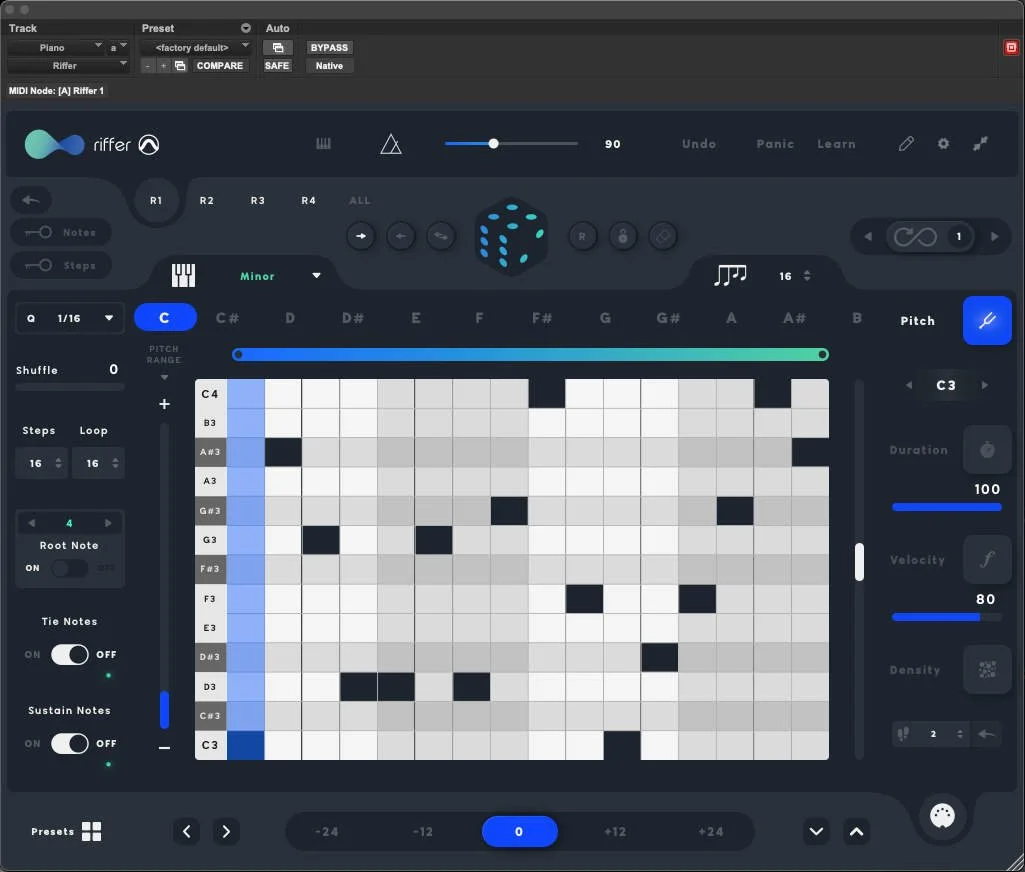Roll the dice to randomize the riff
This screenshot has height=872, width=1025.
click(511, 236)
